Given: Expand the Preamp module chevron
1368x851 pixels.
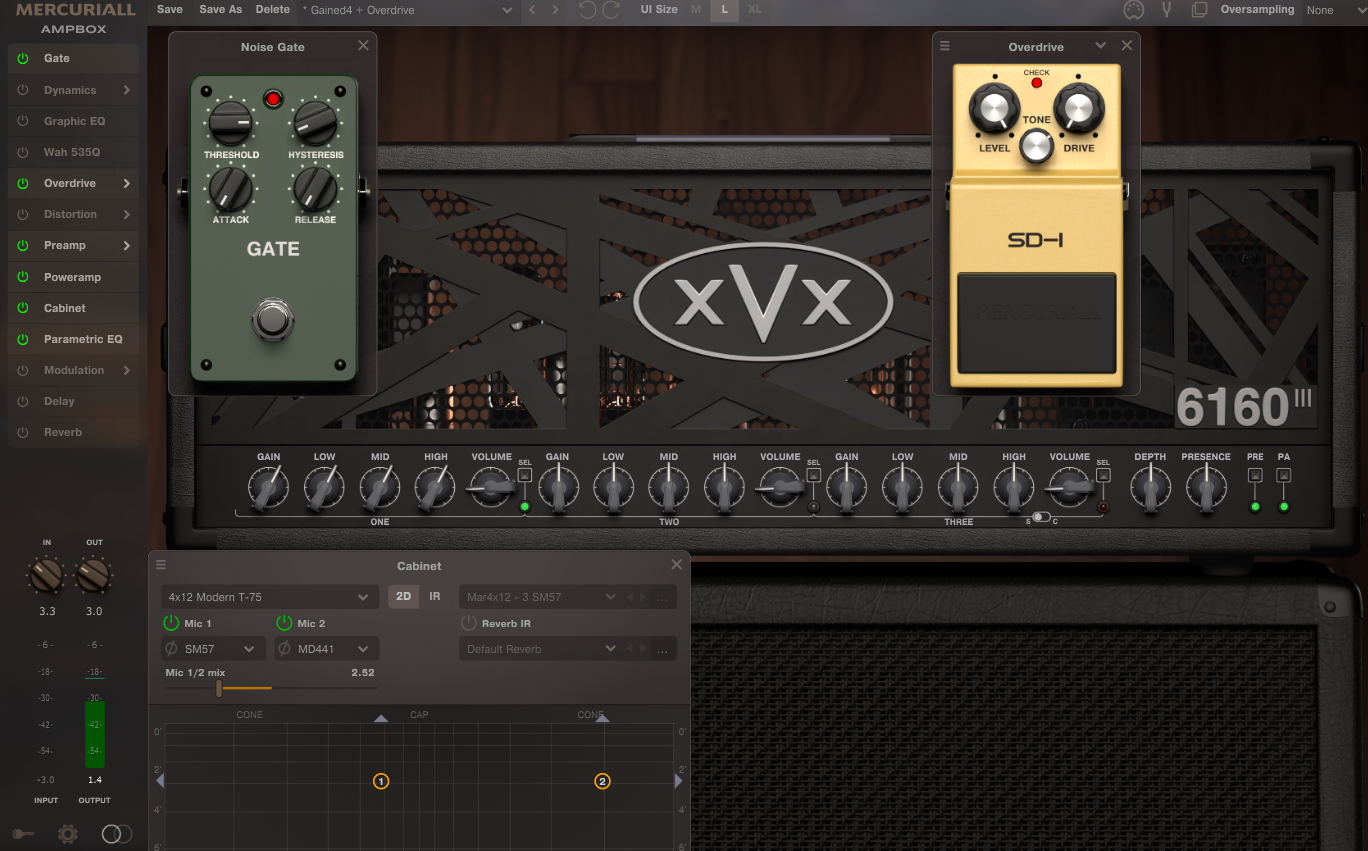Looking at the screenshot, I should click(127, 245).
